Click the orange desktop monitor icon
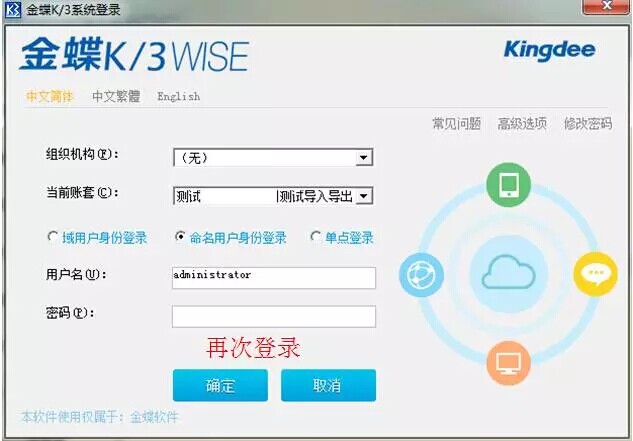Image resolution: width=633 pixels, height=441 pixels. (x=508, y=363)
